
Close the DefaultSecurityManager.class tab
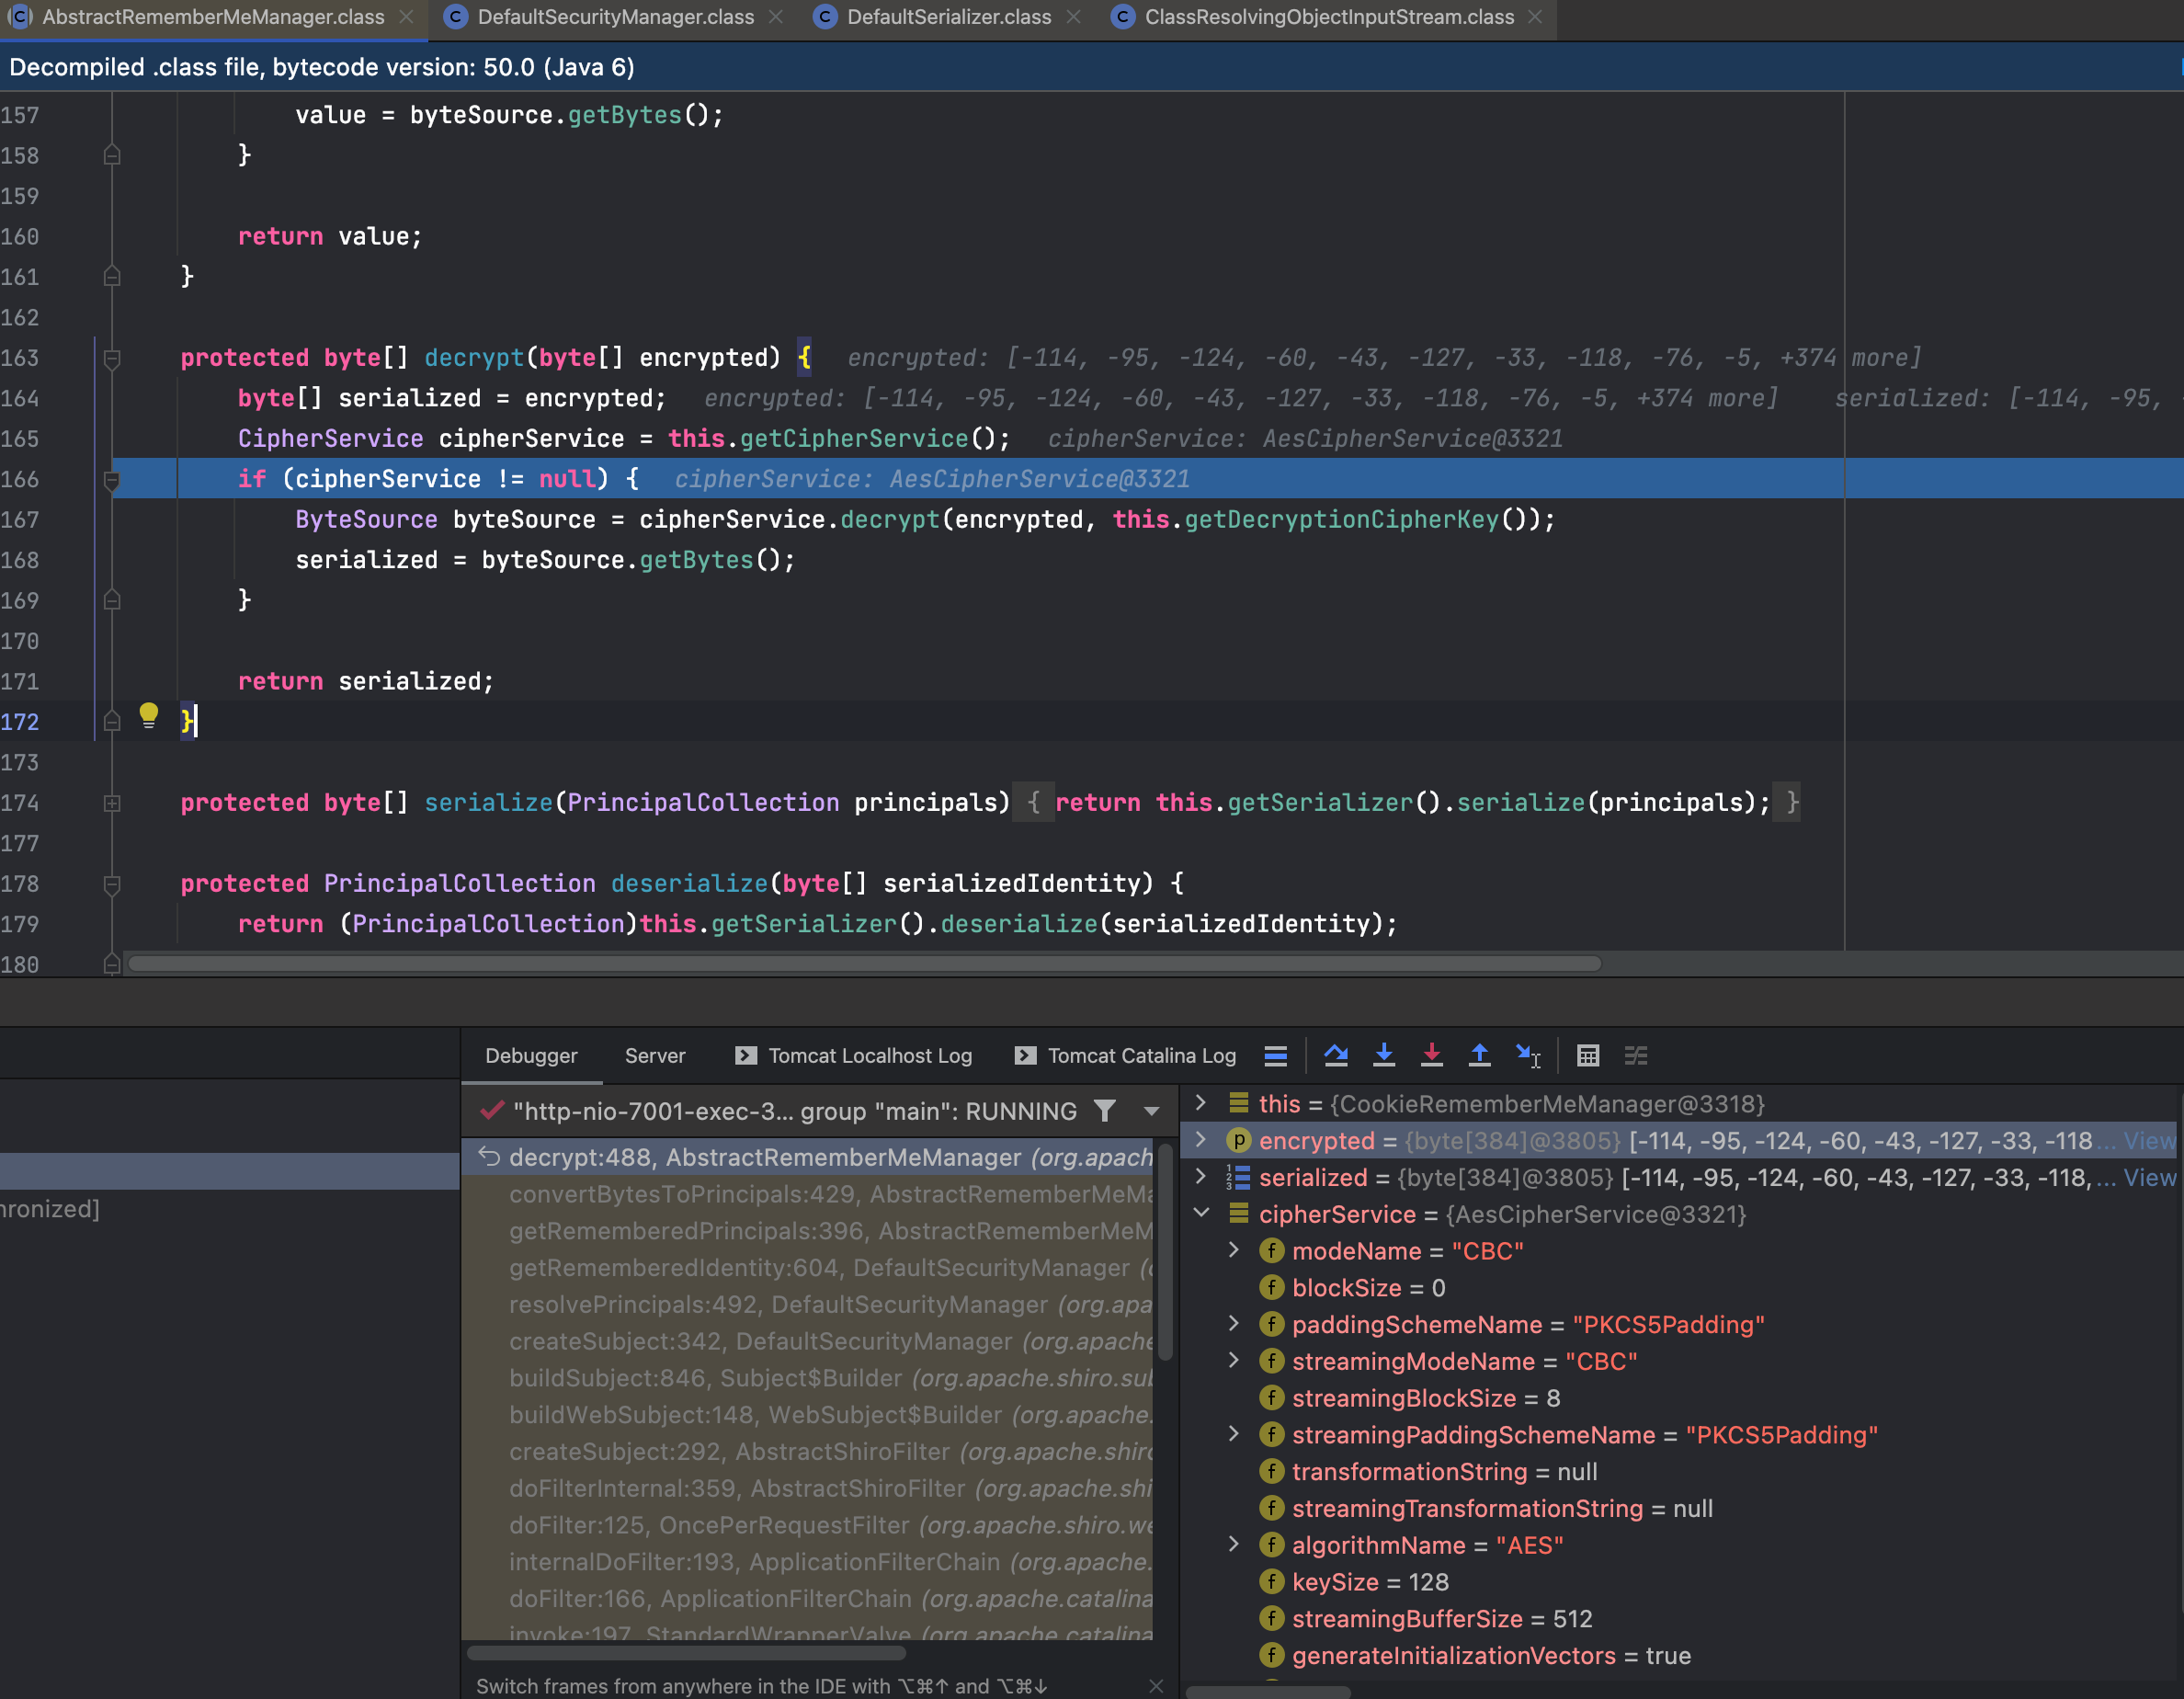776,17
